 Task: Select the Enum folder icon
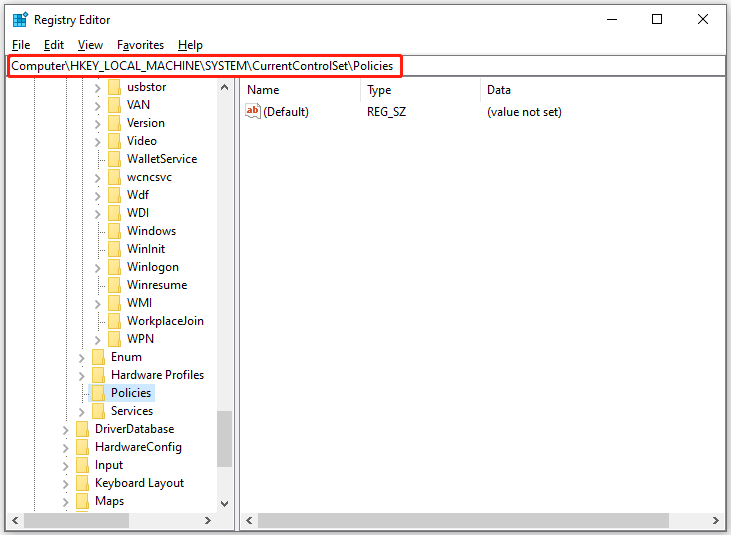(x=98, y=357)
